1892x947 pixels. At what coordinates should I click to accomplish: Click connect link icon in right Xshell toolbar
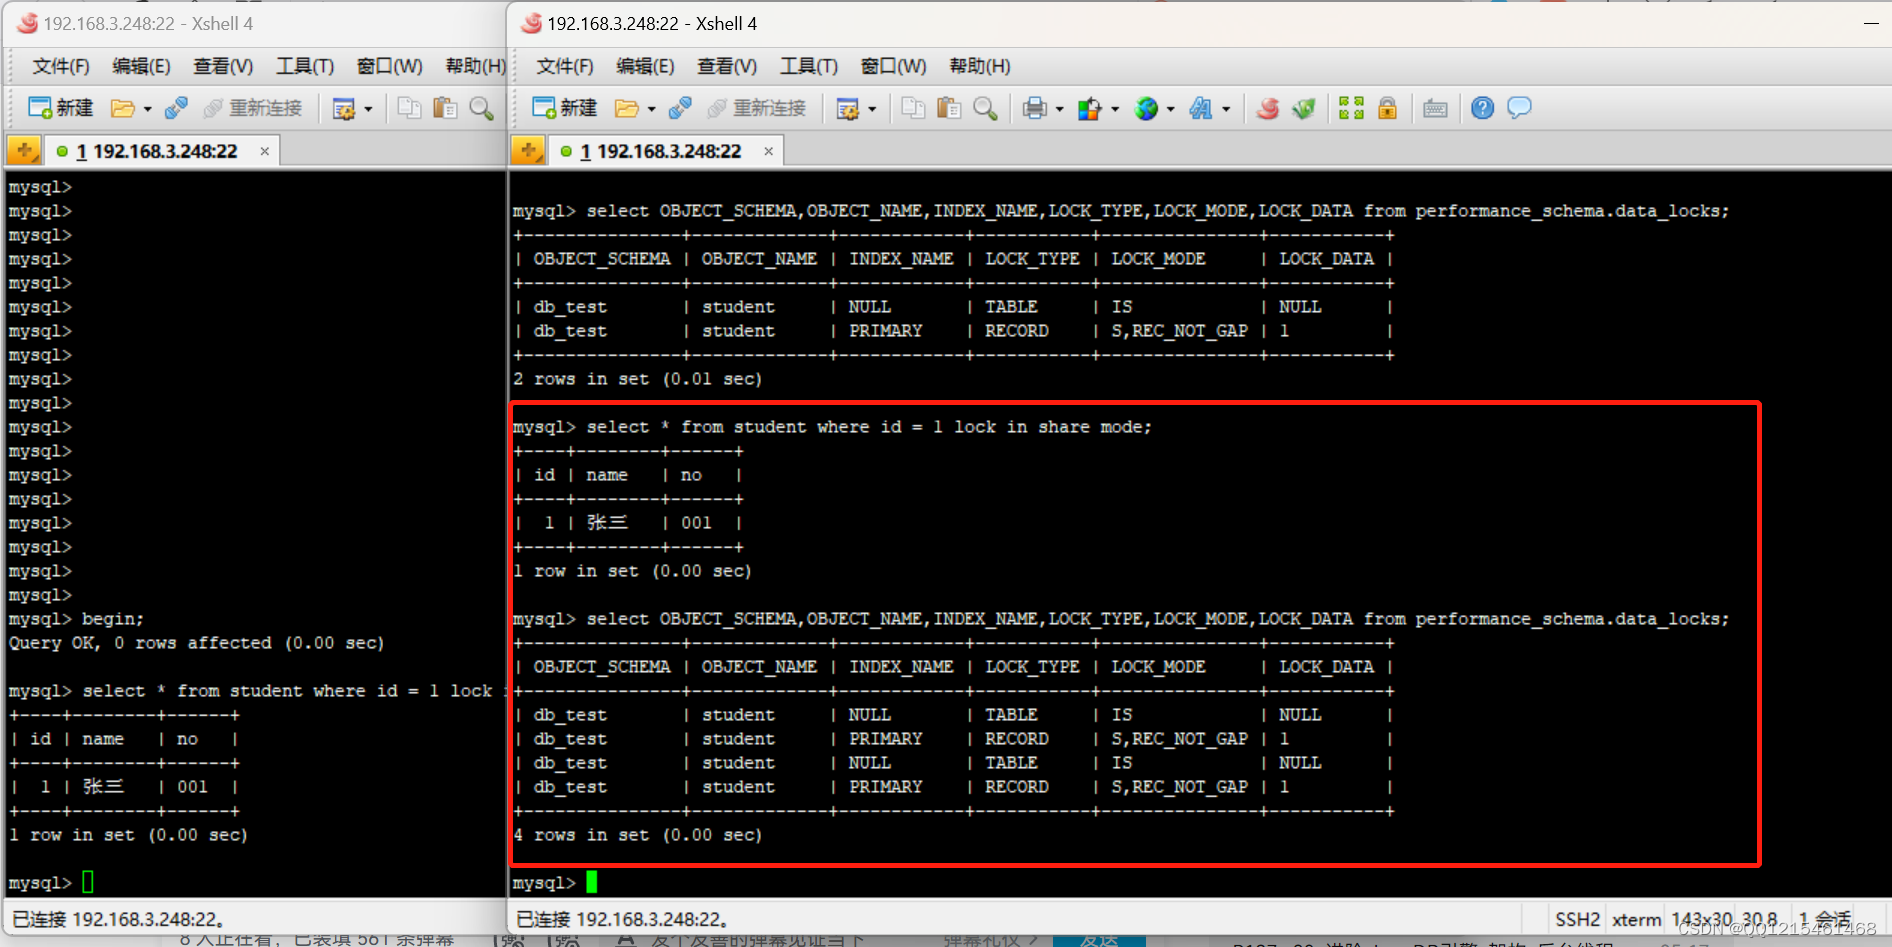681,108
